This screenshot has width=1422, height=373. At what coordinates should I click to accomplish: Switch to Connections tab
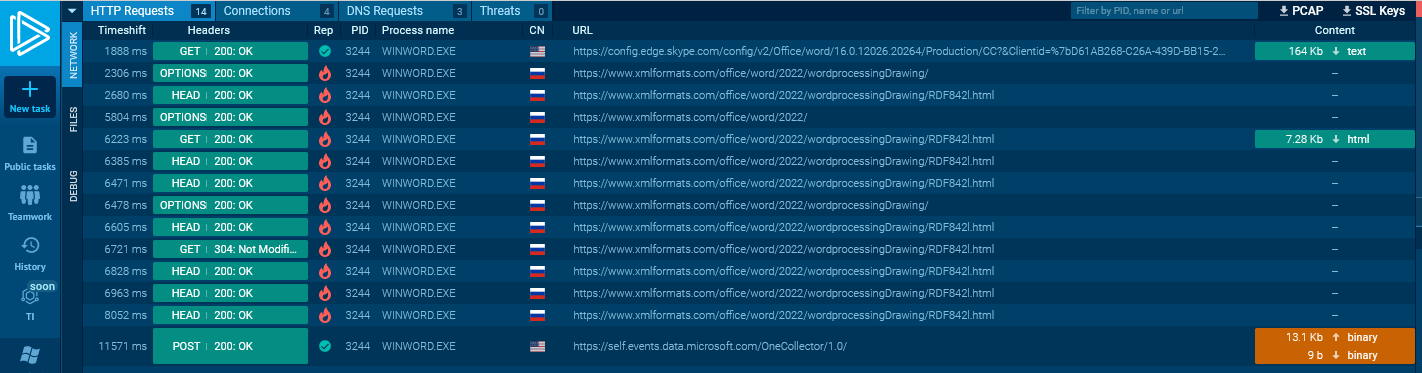[277, 11]
